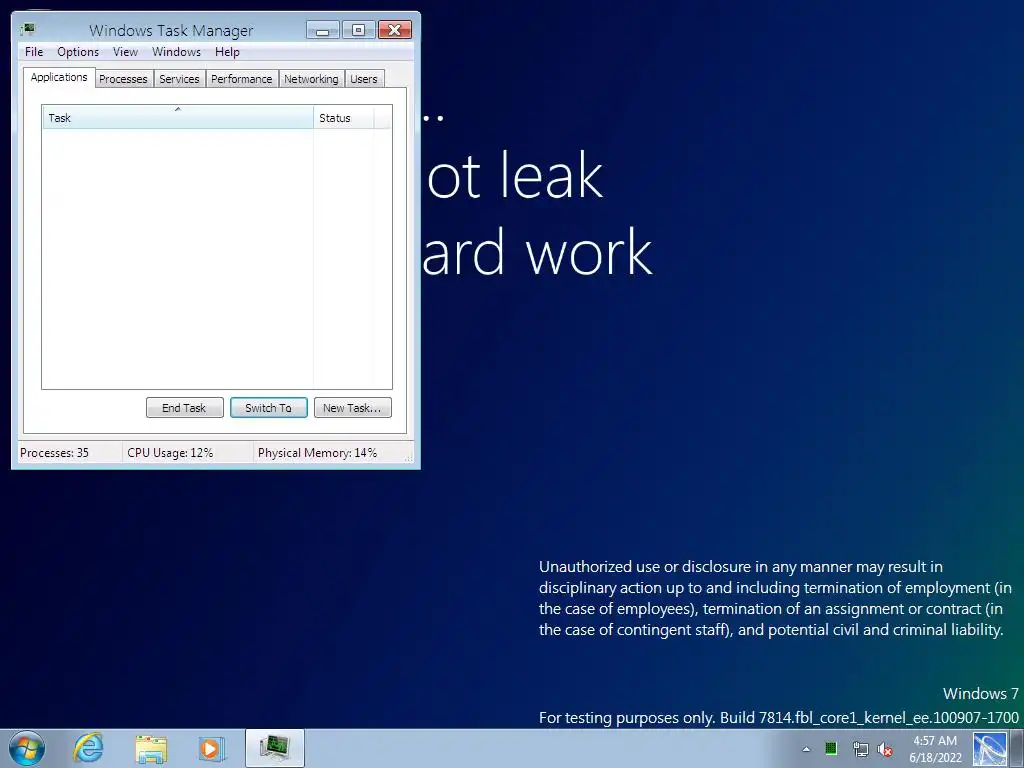This screenshot has width=1024, height=768.
Task: Open the Windows menu
Action: (176, 52)
